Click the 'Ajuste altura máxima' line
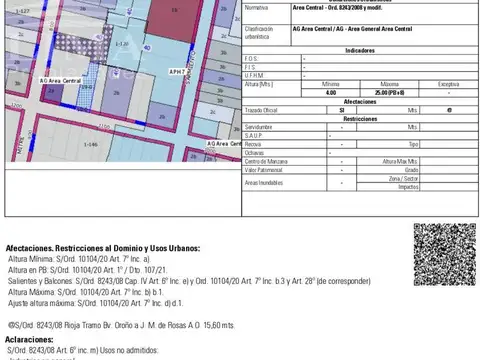This screenshot has height=360, width=480. (96, 303)
